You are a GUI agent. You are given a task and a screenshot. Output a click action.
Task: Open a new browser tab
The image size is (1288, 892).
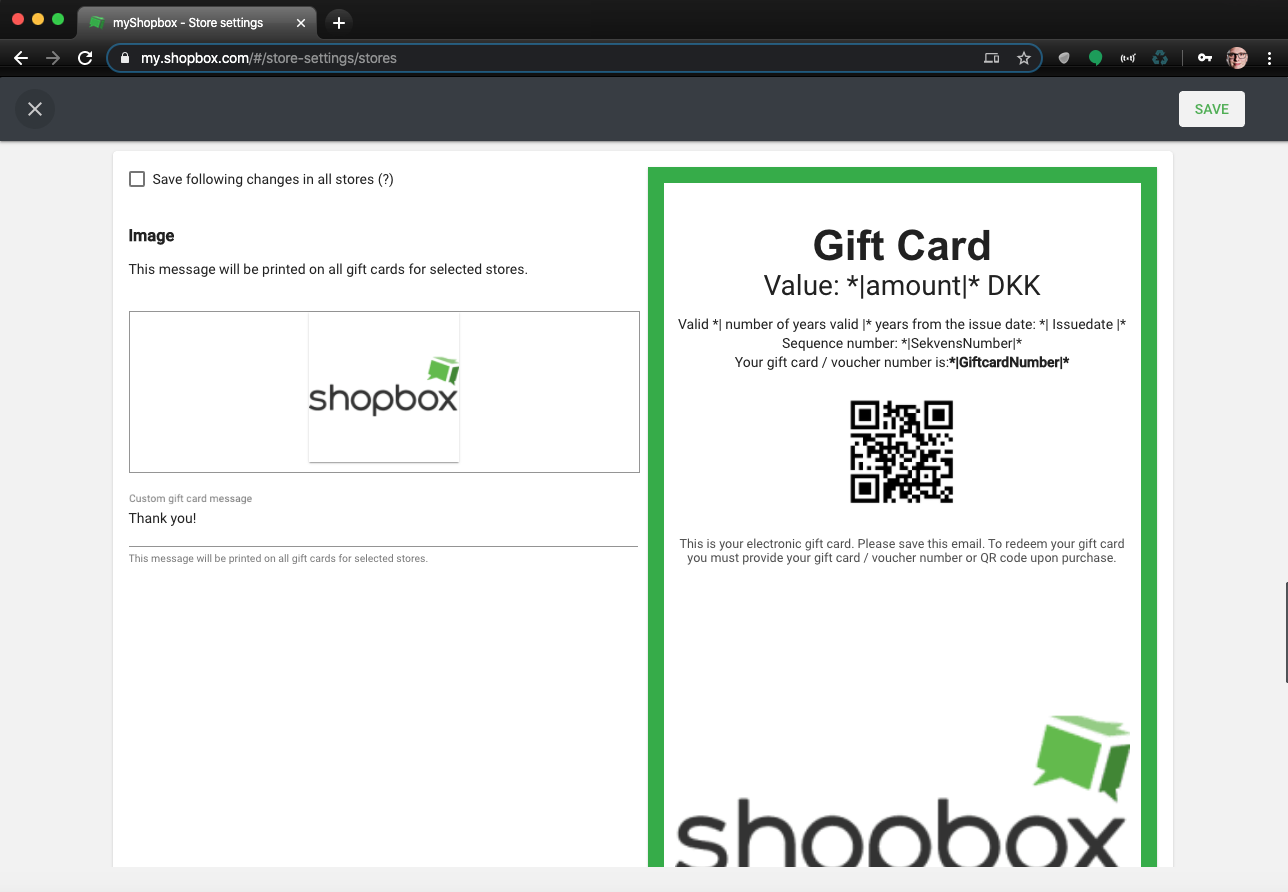tap(339, 22)
